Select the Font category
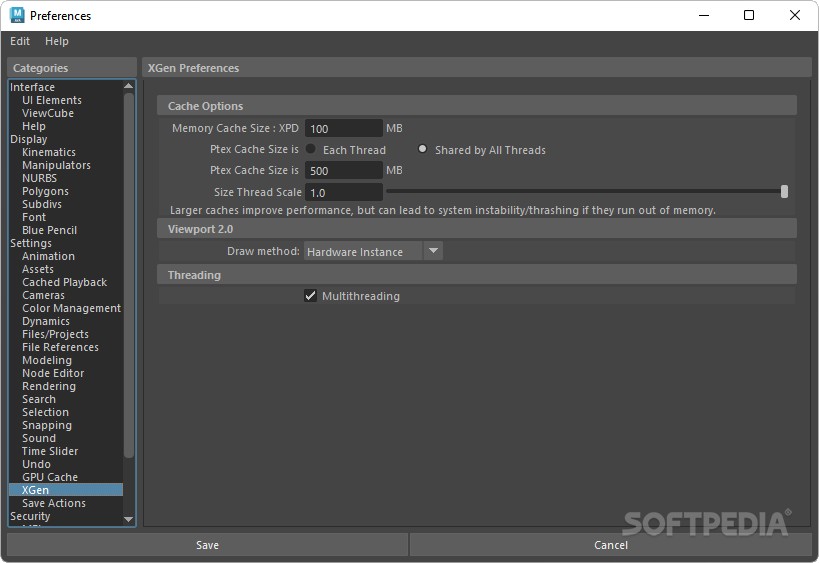The width and height of the screenshot is (819, 563). point(34,217)
